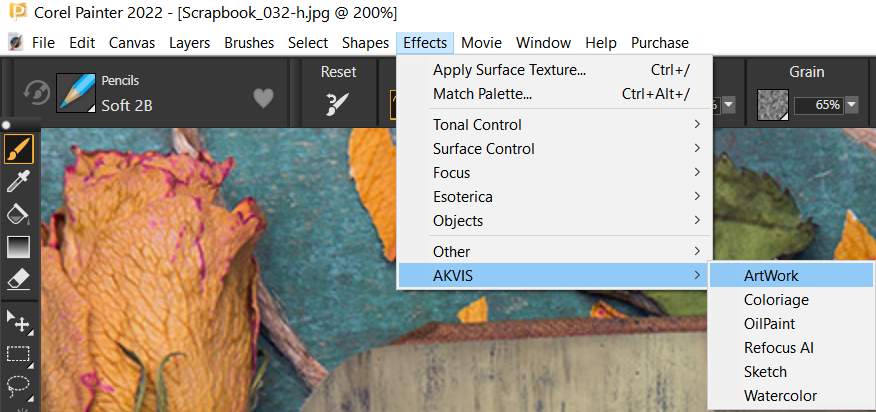Screen dimensions: 876x412
Task: Open the Help menu
Action: point(601,43)
